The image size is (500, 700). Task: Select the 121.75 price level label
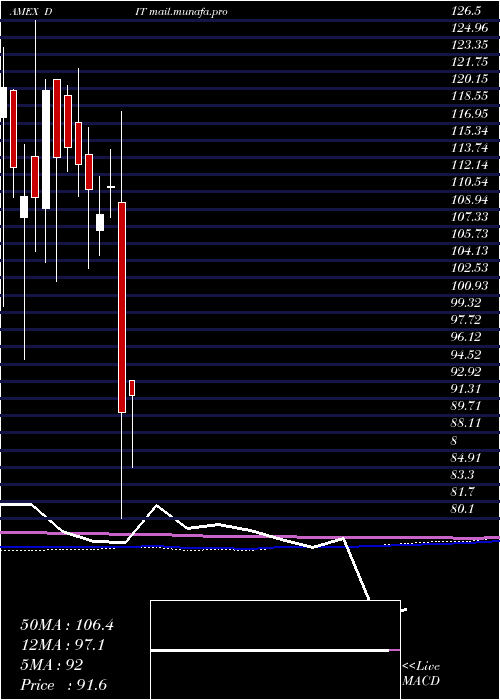pyautogui.click(x=469, y=62)
